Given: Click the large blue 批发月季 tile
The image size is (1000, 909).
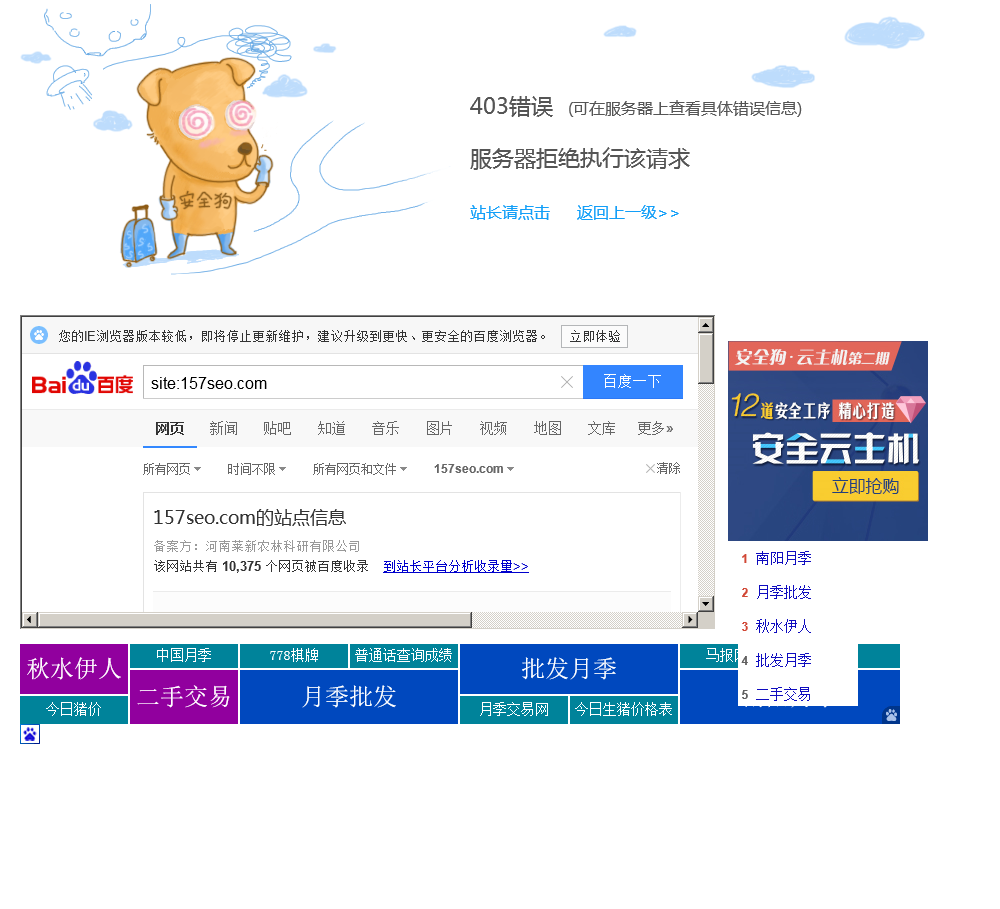Looking at the screenshot, I should point(569,669).
